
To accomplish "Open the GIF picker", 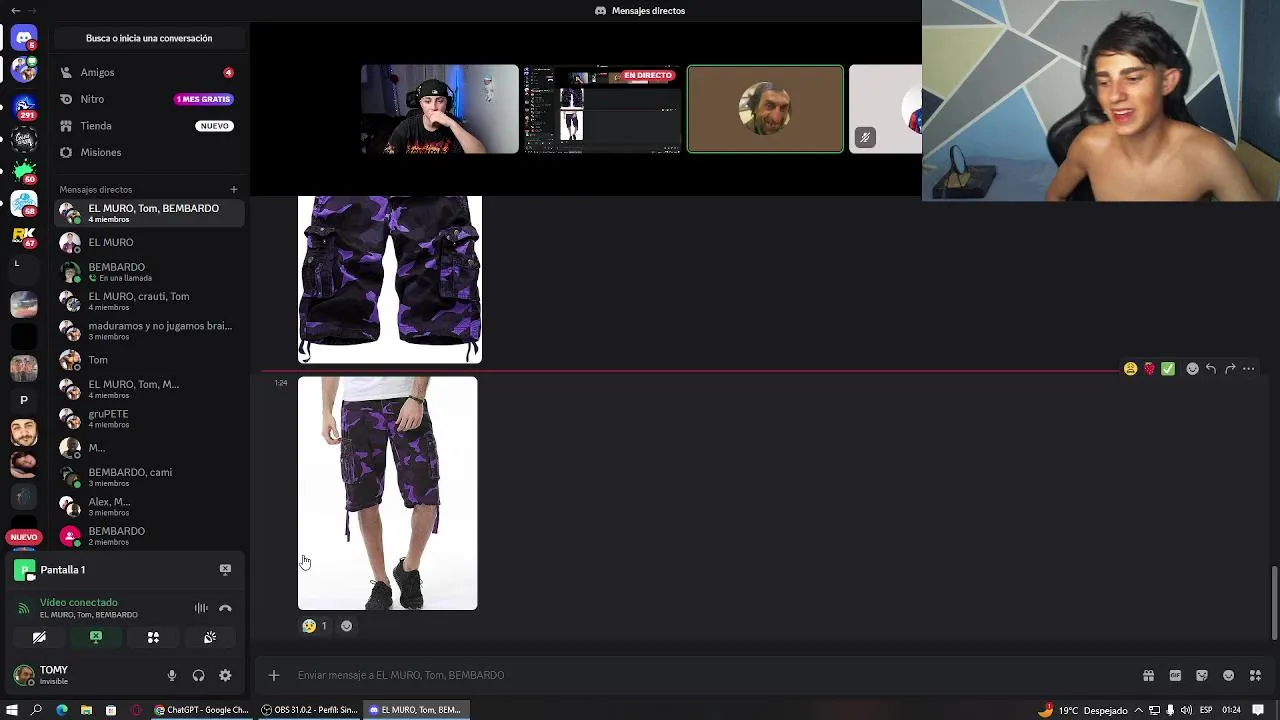I will 1175,675.
